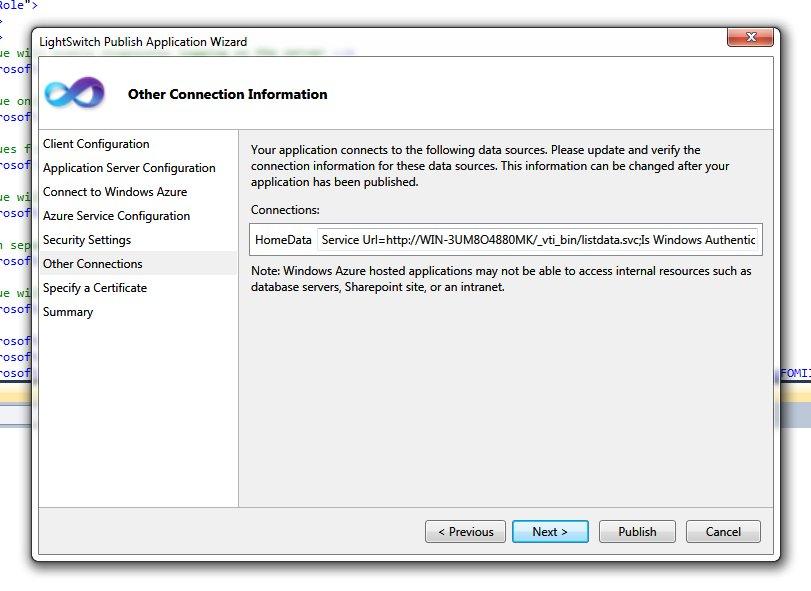Click the Publish button
The width and height of the screenshot is (811, 591).
pyautogui.click(x=637, y=532)
